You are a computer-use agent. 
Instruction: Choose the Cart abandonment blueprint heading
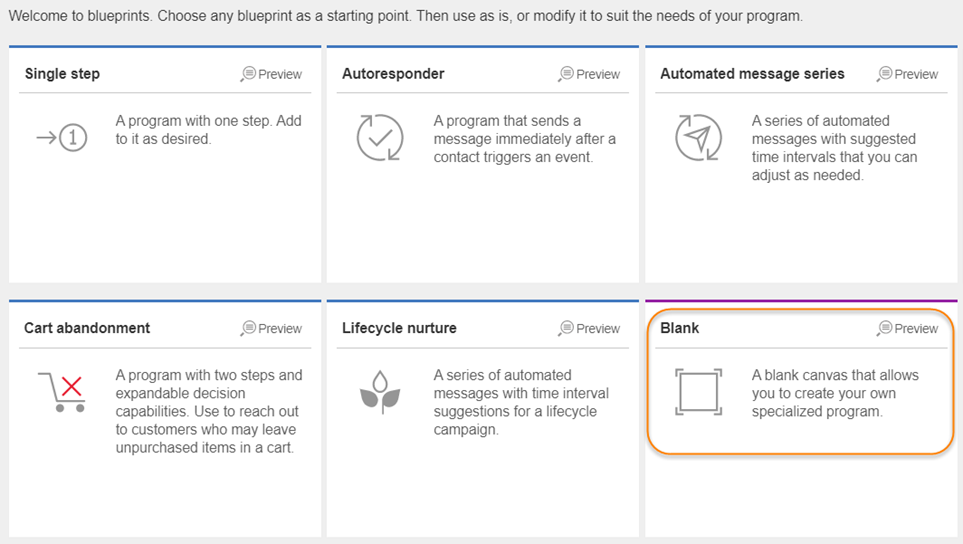[x=87, y=328]
